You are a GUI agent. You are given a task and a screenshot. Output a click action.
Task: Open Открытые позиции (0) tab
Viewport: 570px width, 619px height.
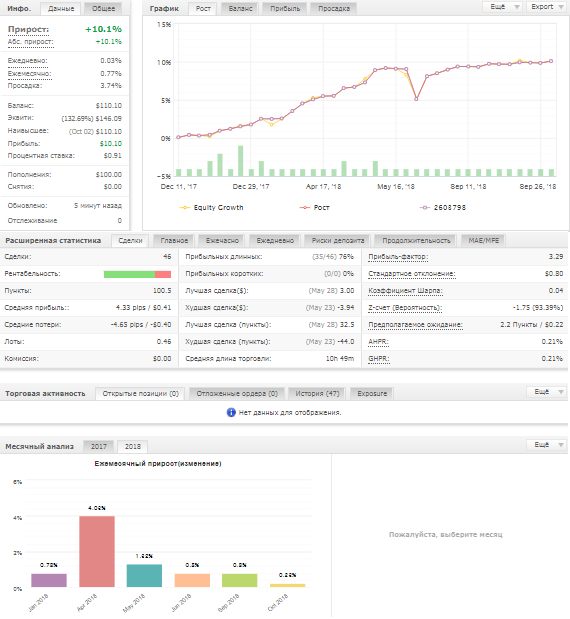point(140,394)
